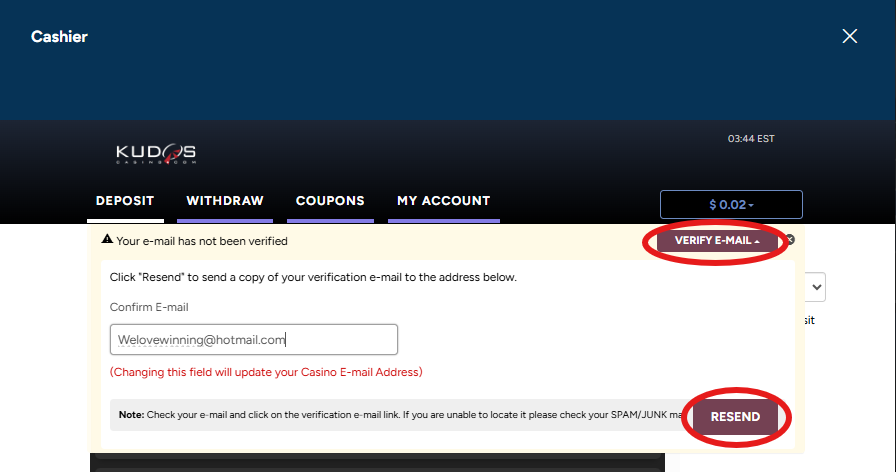The height and width of the screenshot is (472, 896).
Task: Open the MY ACCOUNT tab
Action: tap(443, 201)
